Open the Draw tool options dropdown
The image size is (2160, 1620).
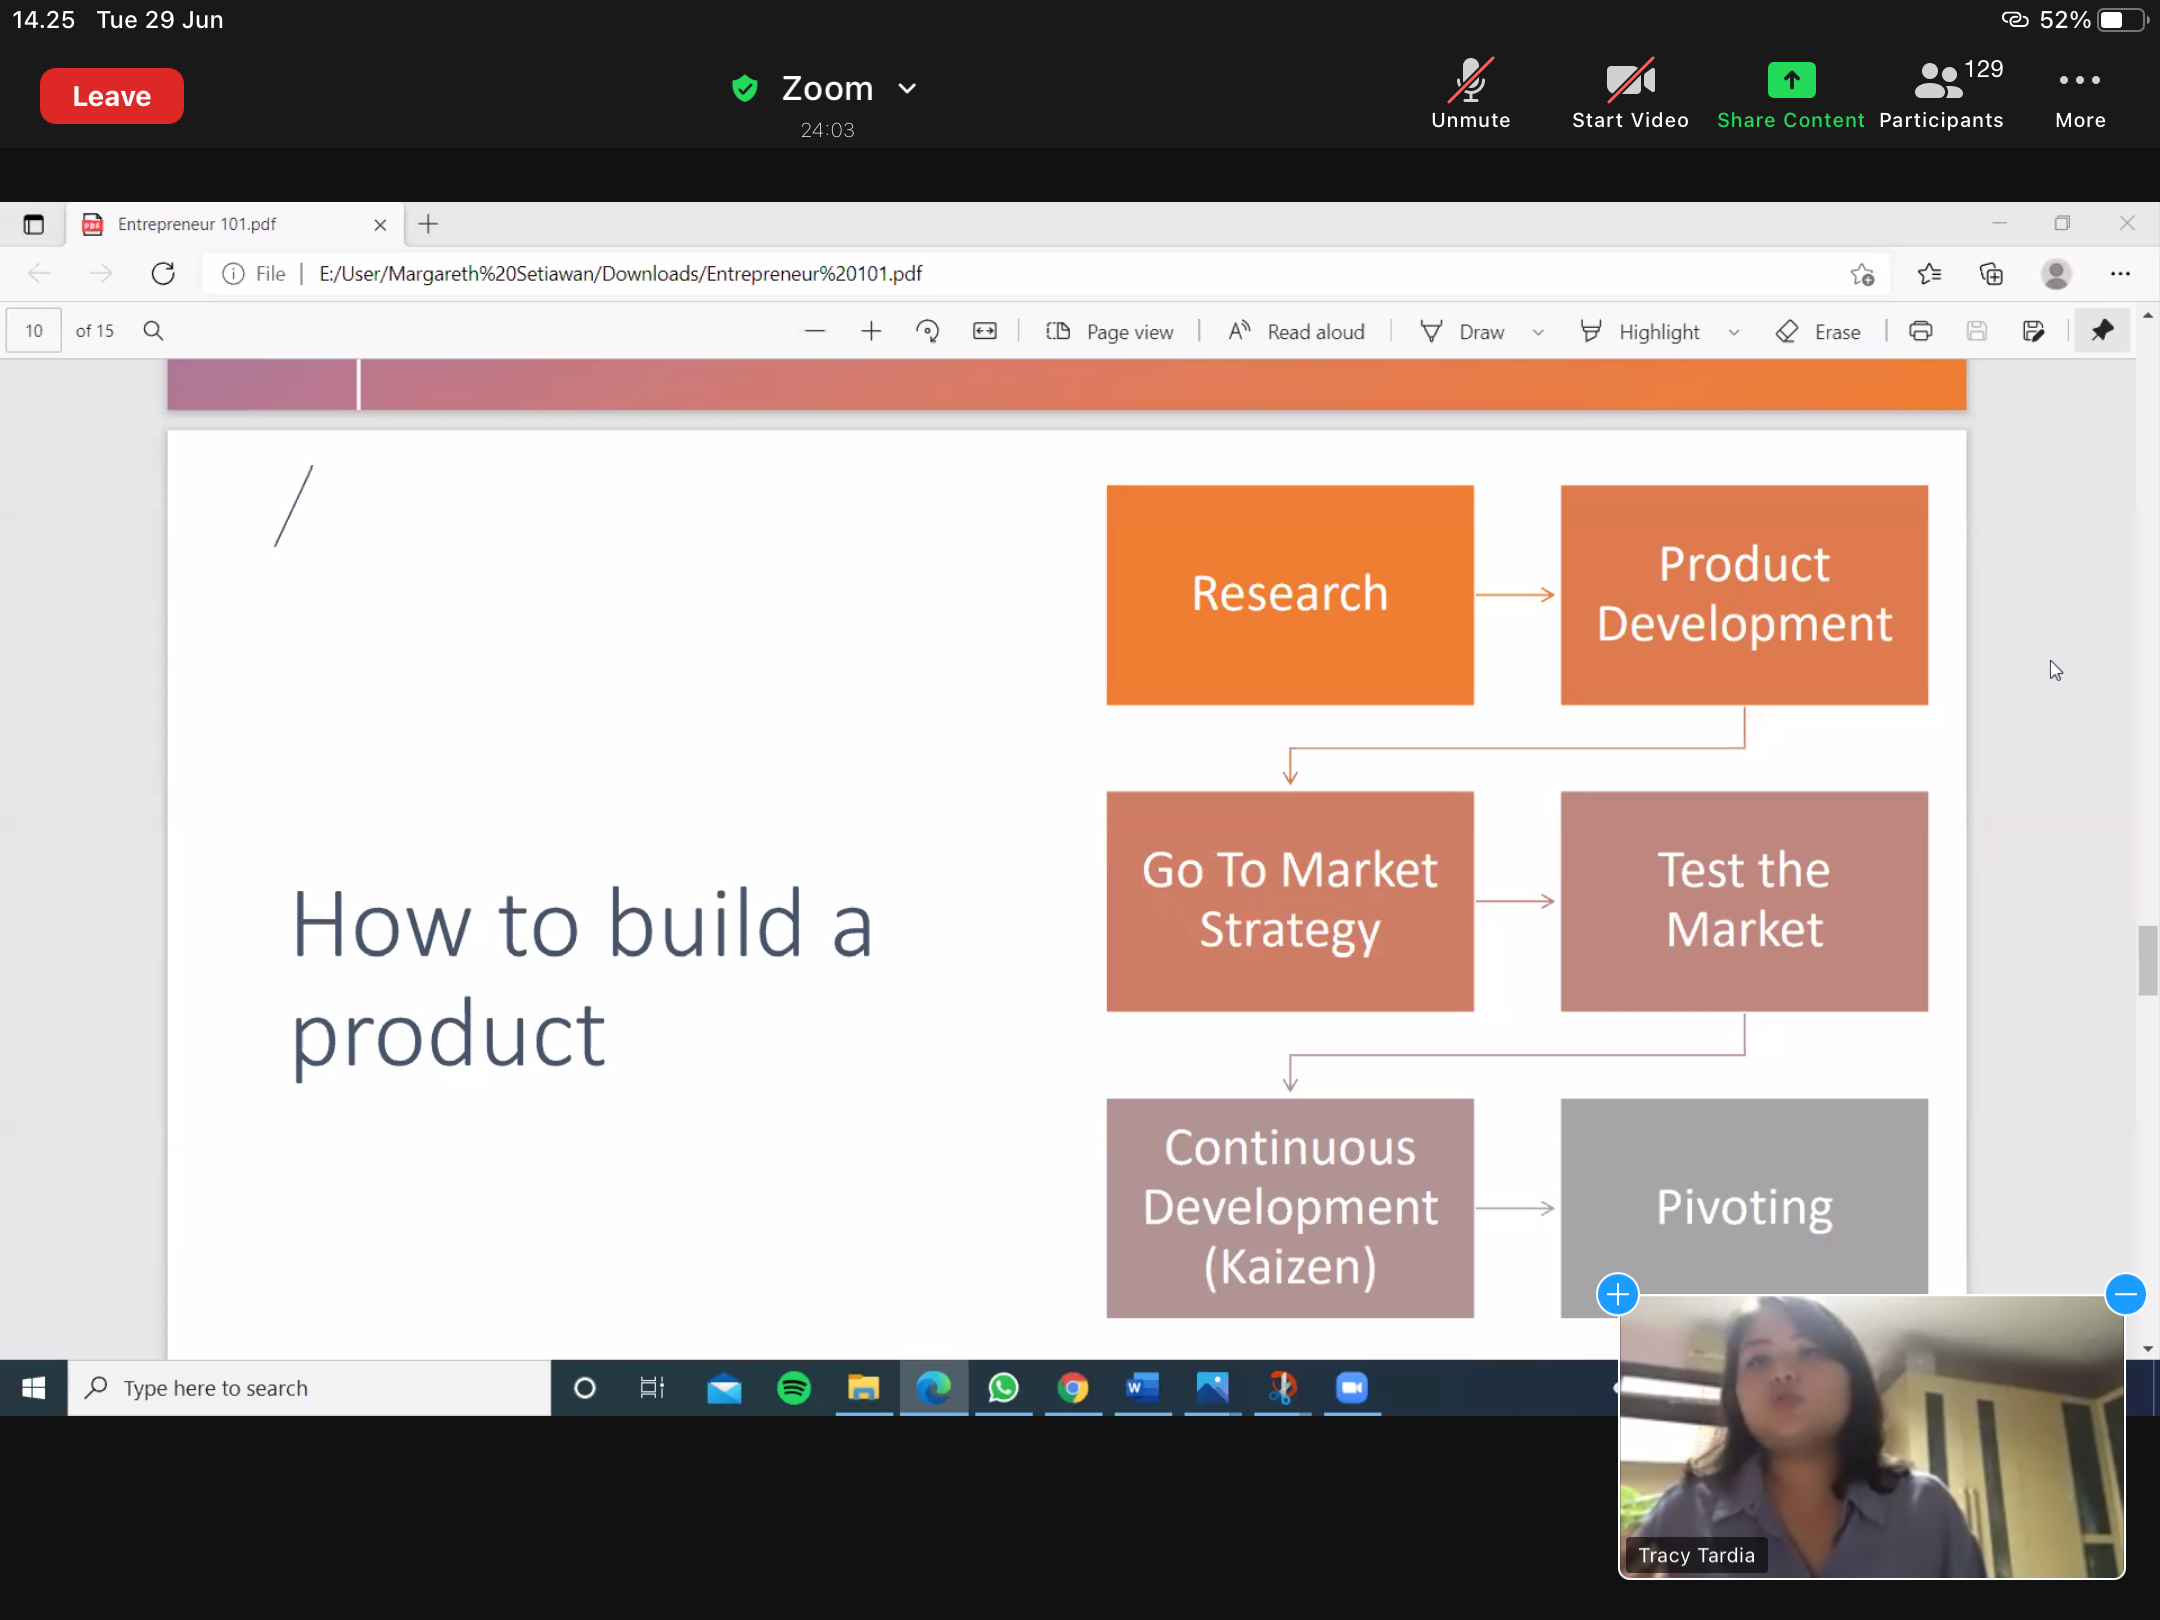(1538, 332)
